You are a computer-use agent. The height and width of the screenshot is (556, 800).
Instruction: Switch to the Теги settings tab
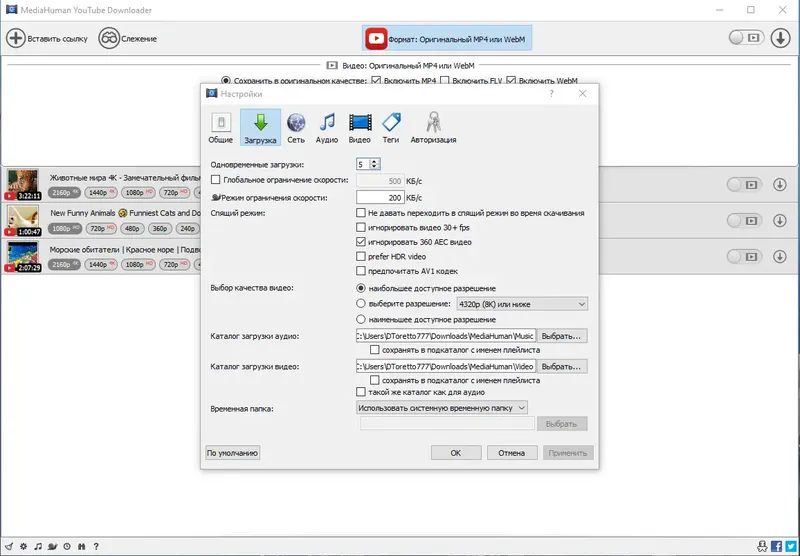point(391,128)
